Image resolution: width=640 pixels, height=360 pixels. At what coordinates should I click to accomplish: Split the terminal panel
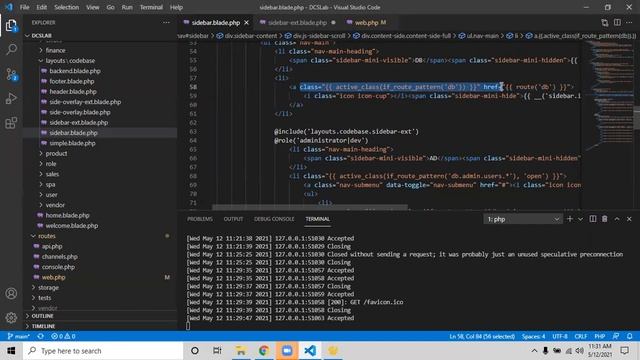(x=593, y=219)
